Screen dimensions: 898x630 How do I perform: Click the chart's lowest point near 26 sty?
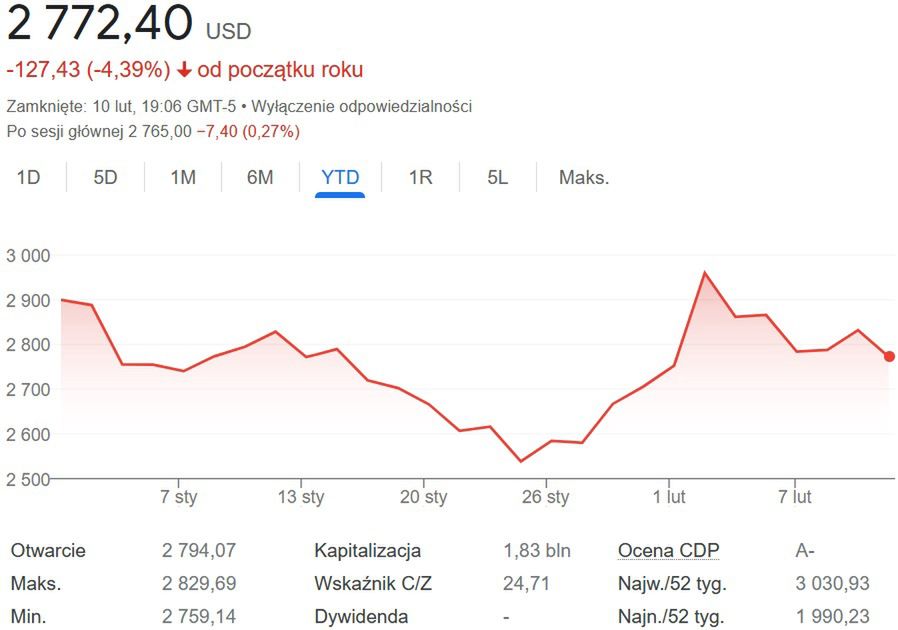[x=520, y=461]
